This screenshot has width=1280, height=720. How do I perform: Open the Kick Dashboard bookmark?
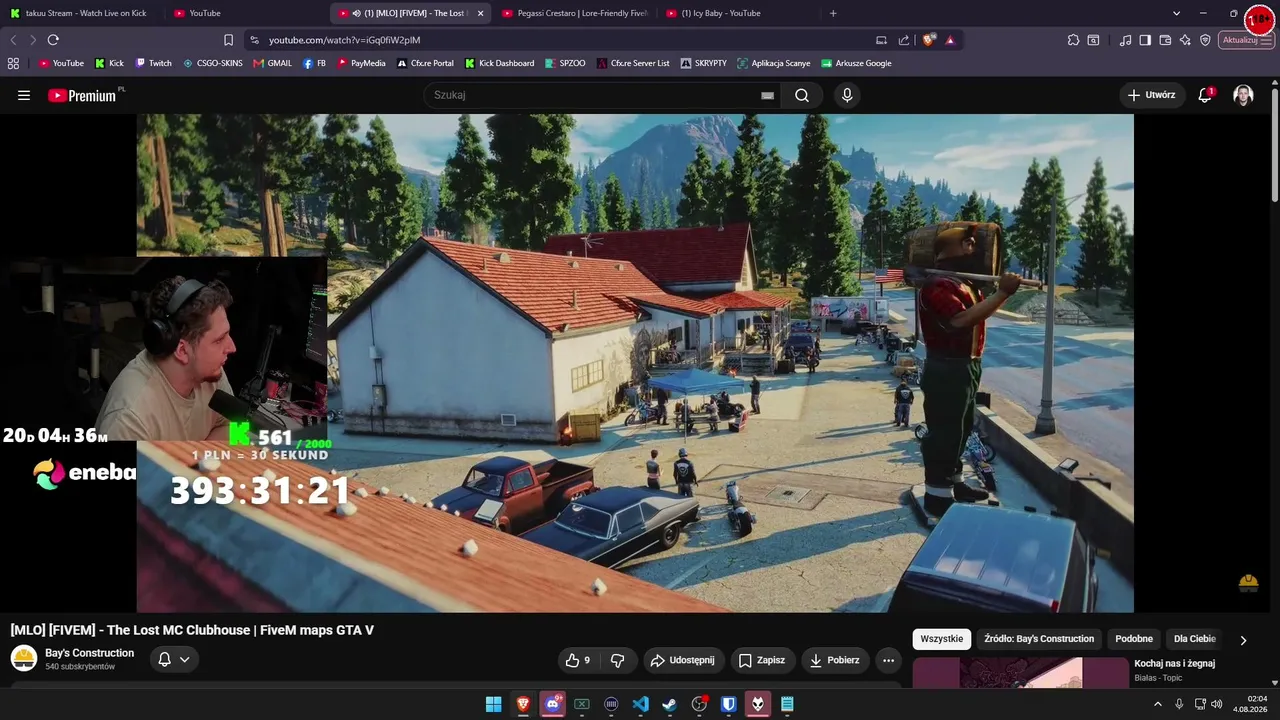[x=499, y=63]
